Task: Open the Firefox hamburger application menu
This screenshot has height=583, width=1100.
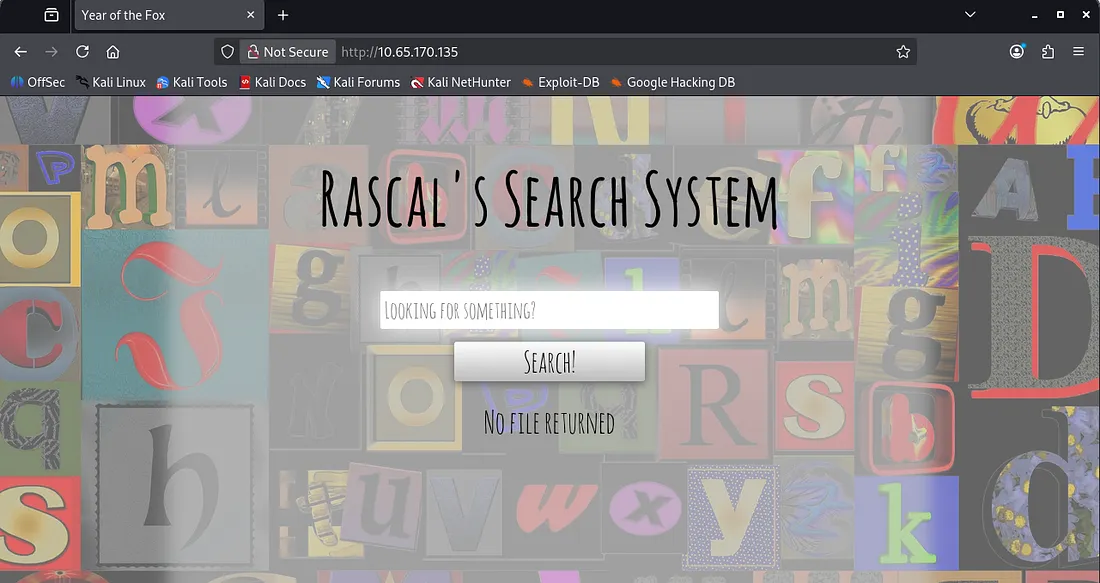Action: click(x=1079, y=52)
